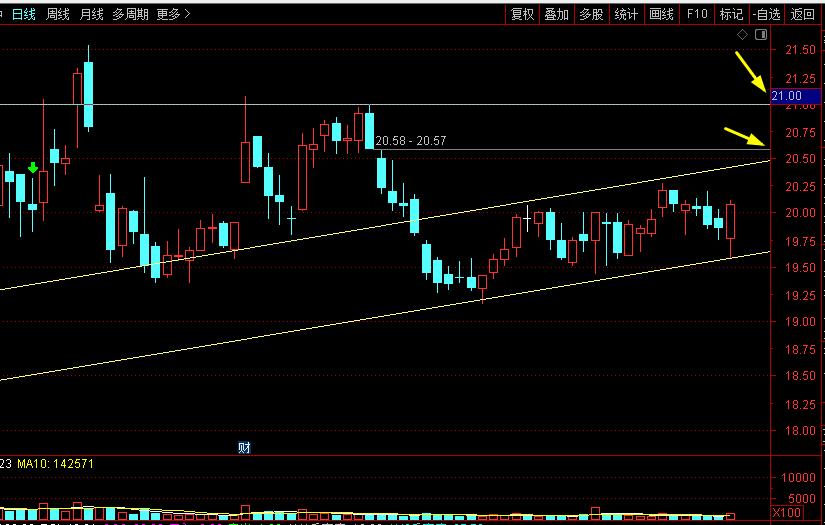
Task: Click the 返回 back button
Action: 802,14
